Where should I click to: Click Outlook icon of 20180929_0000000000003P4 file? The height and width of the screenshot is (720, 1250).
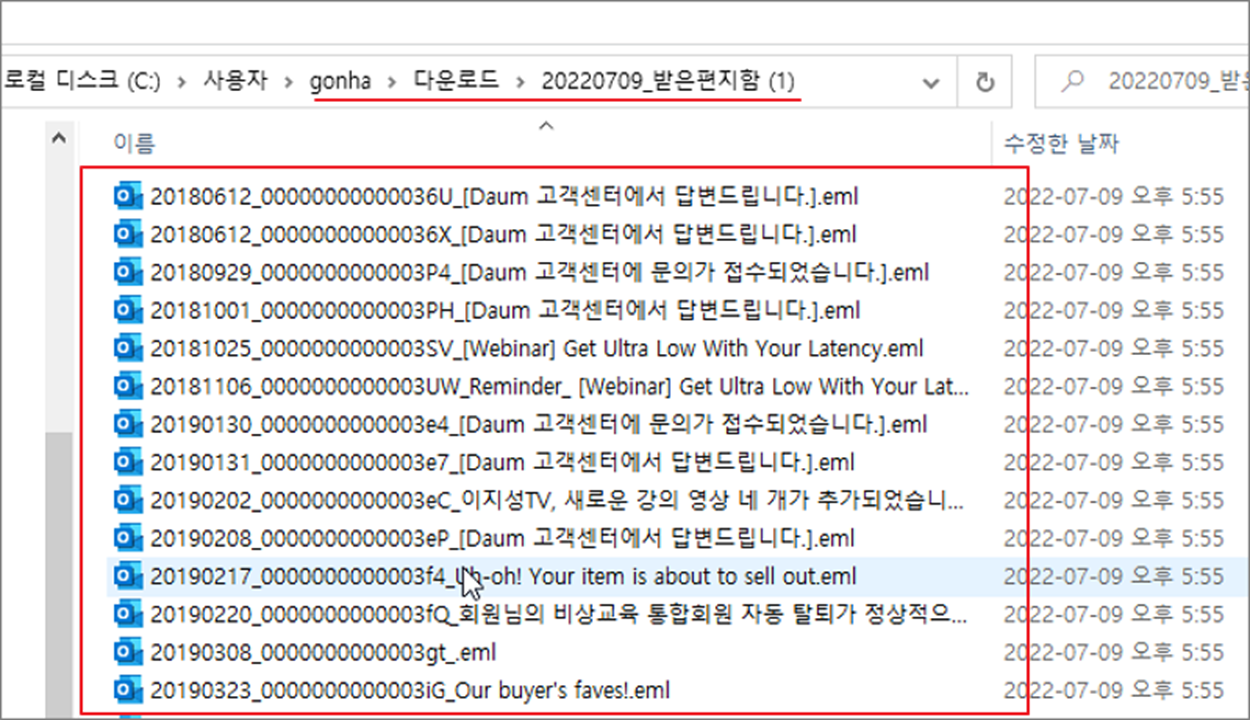click(x=128, y=272)
